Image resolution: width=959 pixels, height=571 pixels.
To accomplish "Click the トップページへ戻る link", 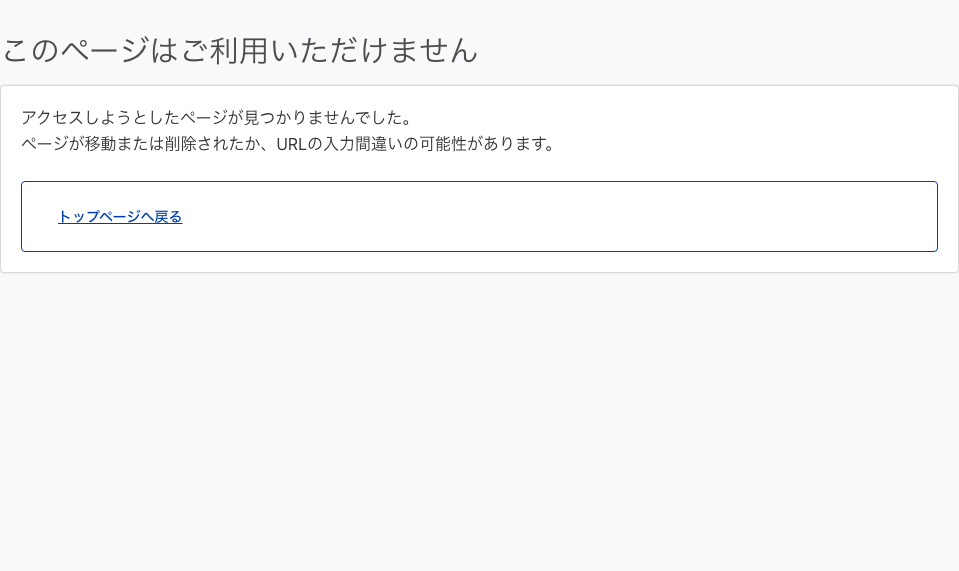I will [120, 217].
